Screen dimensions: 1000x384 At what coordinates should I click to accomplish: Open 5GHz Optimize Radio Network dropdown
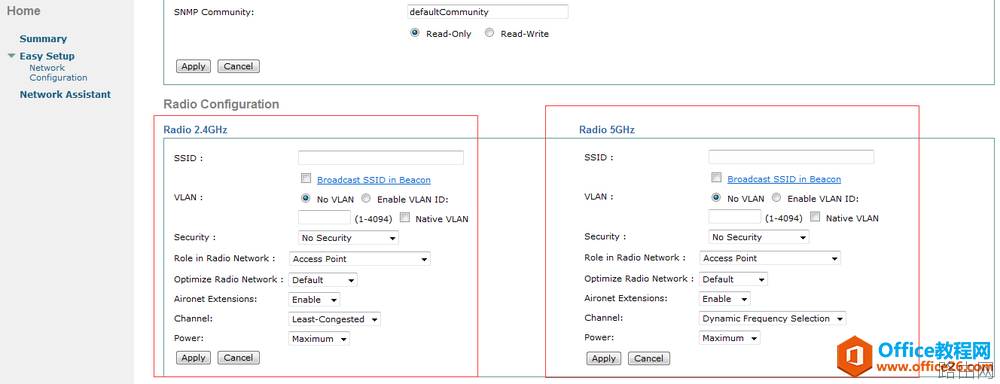(733, 279)
